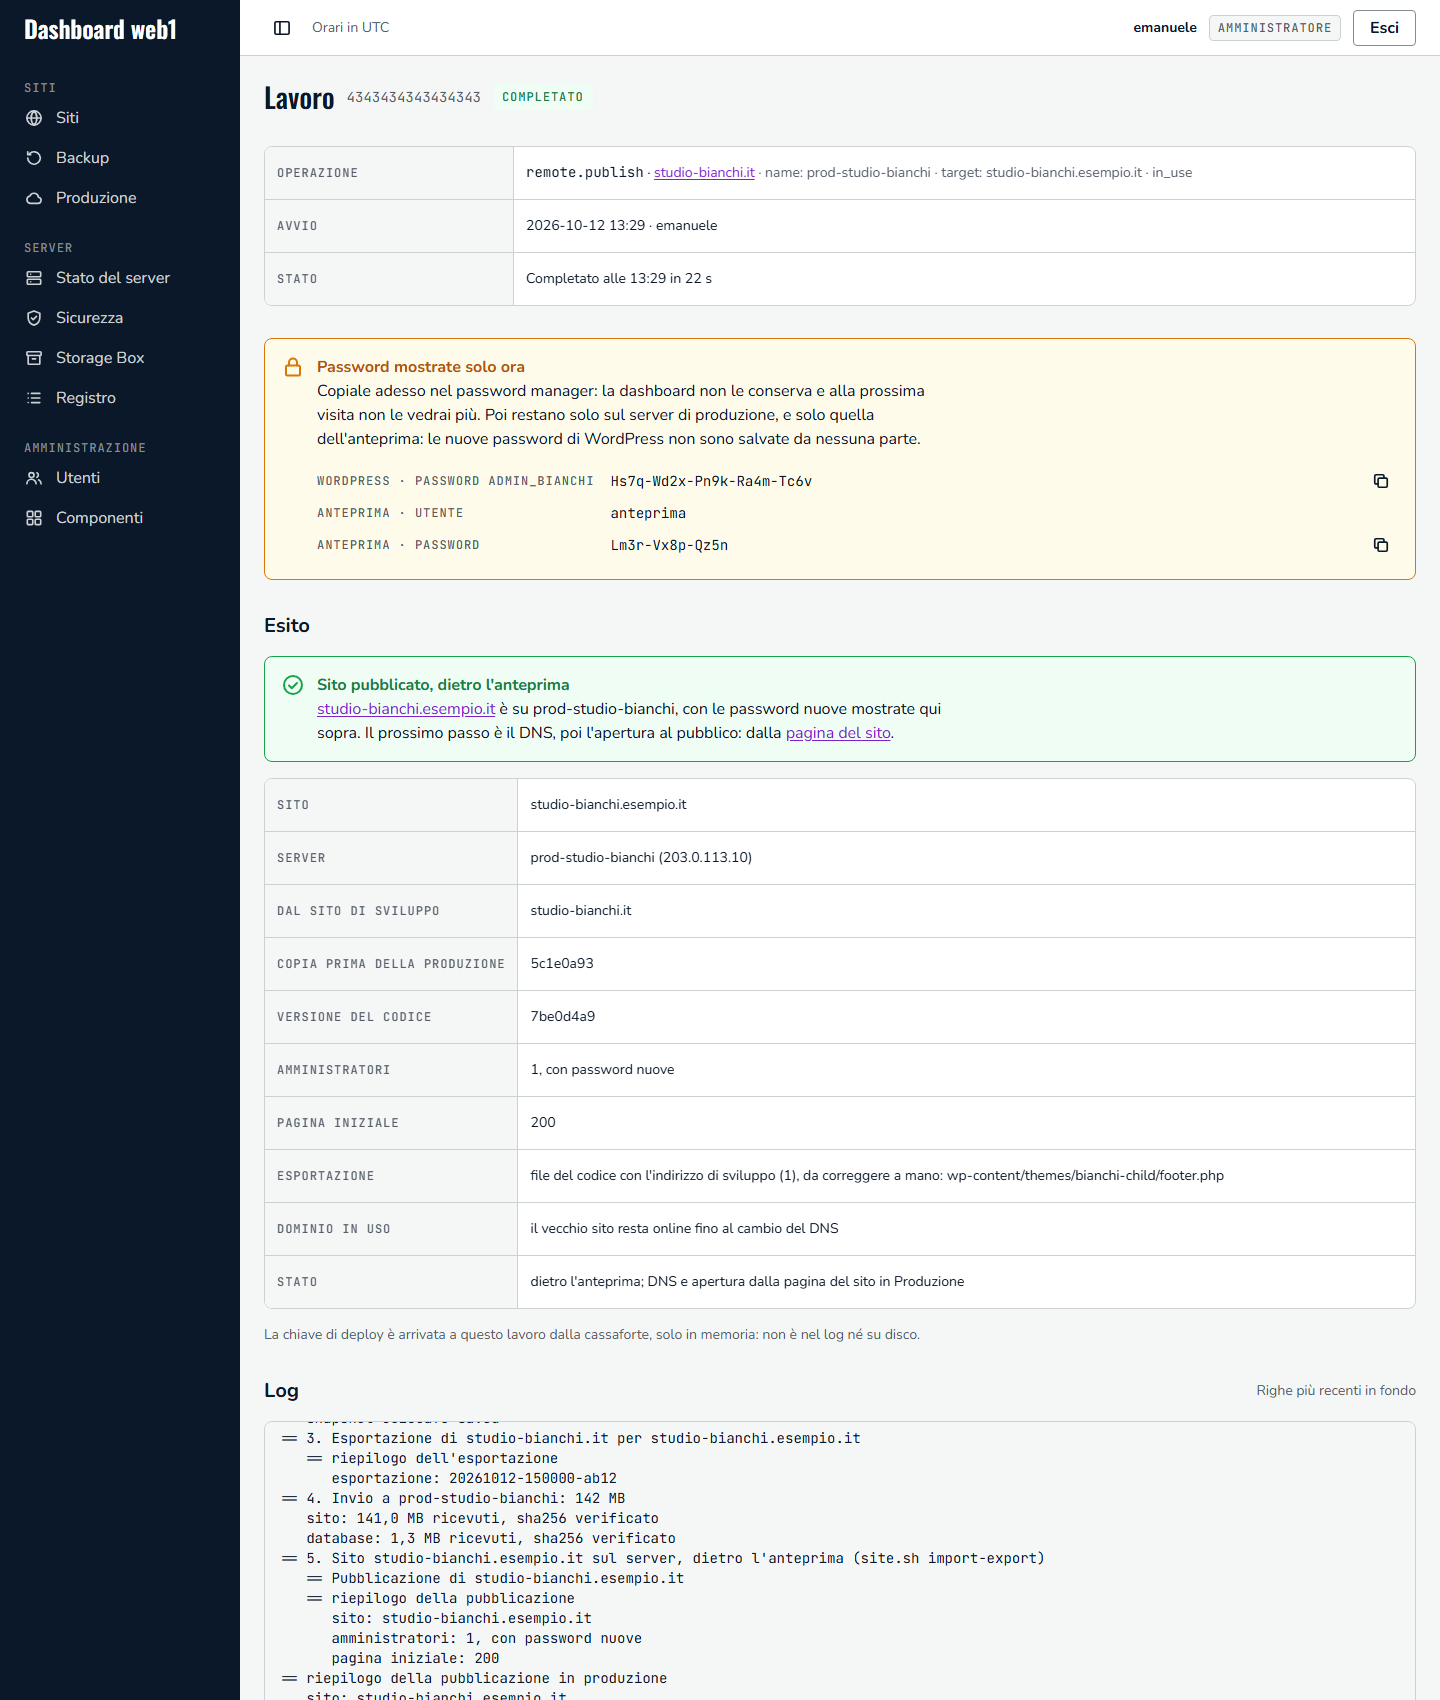
Task: Copy the WordPress admin_bianchi password
Action: pos(1381,481)
